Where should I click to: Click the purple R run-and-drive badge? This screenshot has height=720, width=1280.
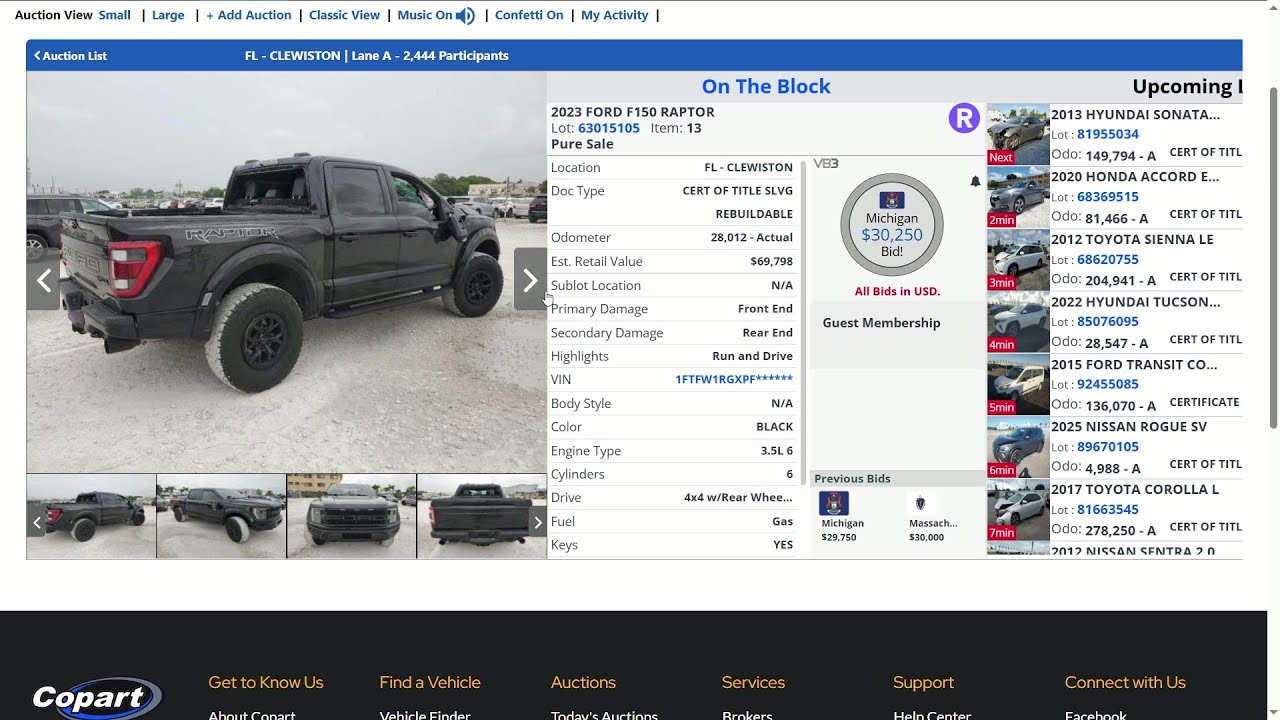[x=964, y=119]
